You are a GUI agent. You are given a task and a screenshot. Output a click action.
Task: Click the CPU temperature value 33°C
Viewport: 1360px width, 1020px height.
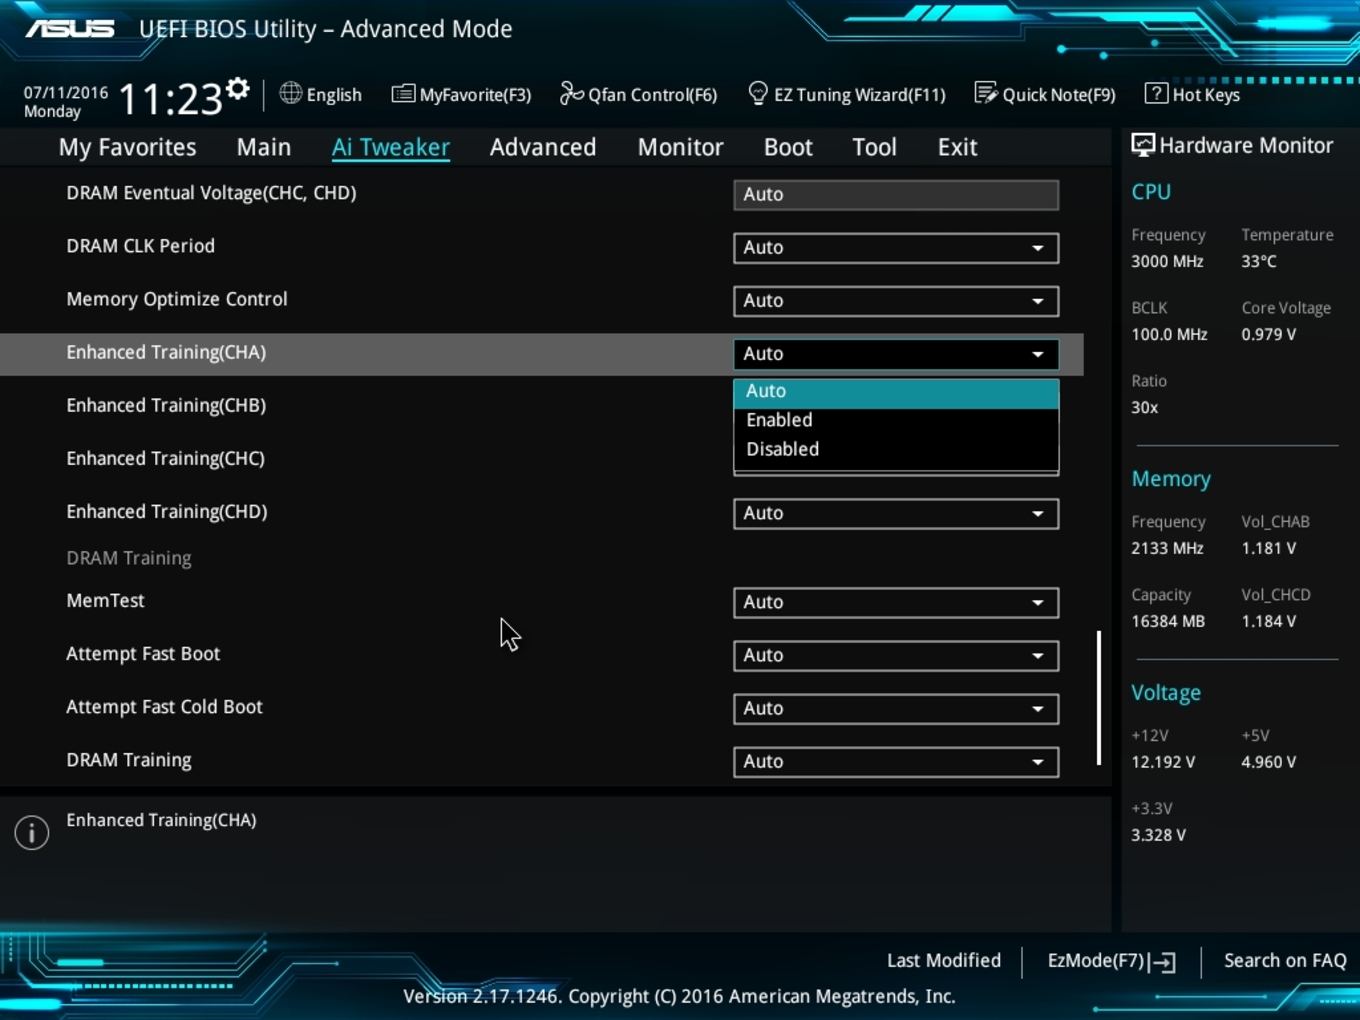pos(1259,261)
